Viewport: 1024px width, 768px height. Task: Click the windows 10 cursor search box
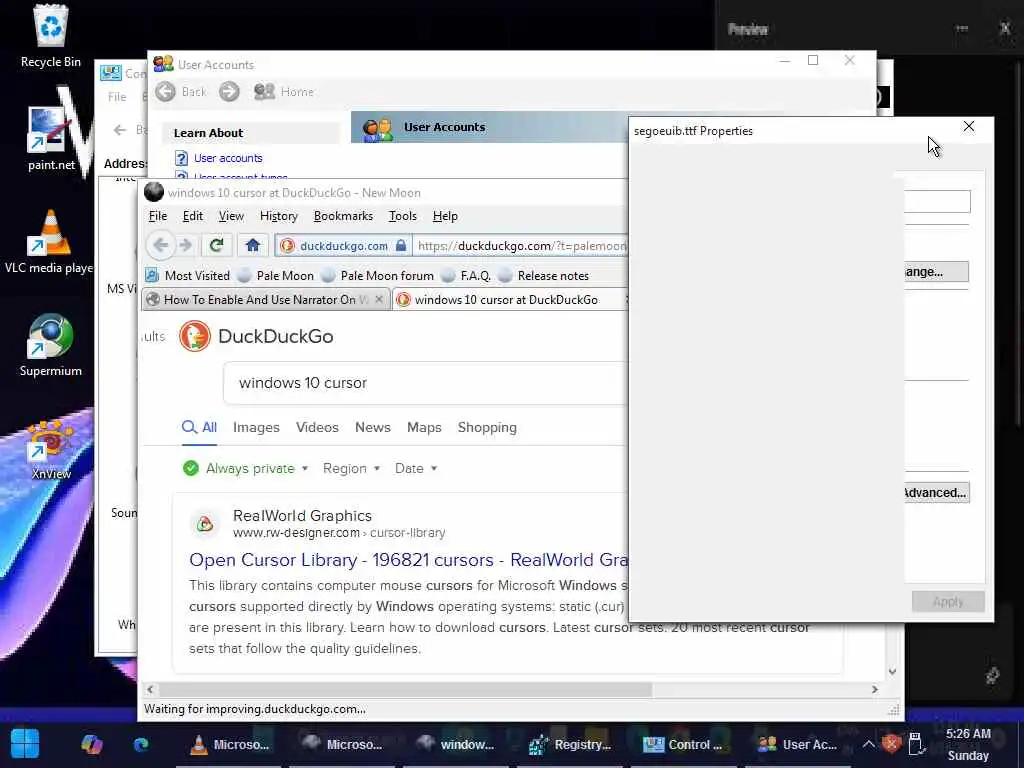coord(424,383)
